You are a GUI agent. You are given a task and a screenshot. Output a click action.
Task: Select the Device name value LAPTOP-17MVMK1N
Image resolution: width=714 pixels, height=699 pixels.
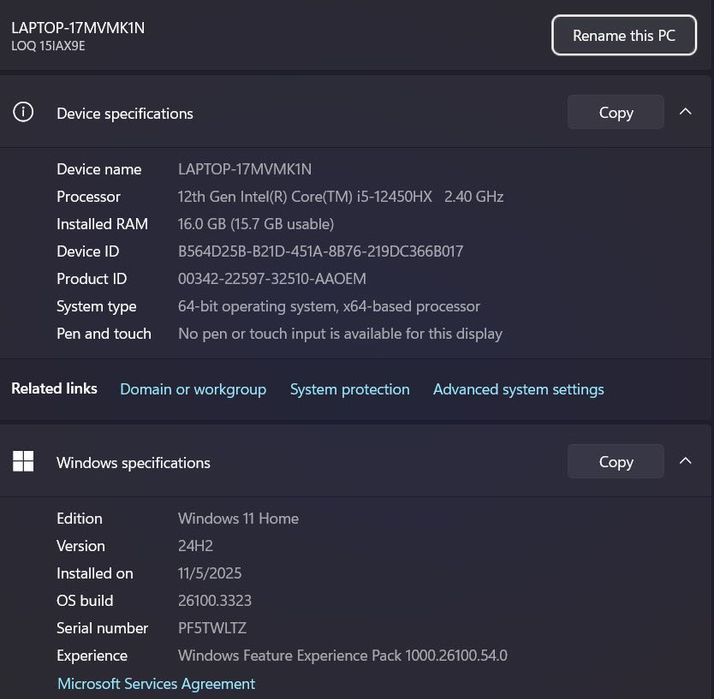245,169
